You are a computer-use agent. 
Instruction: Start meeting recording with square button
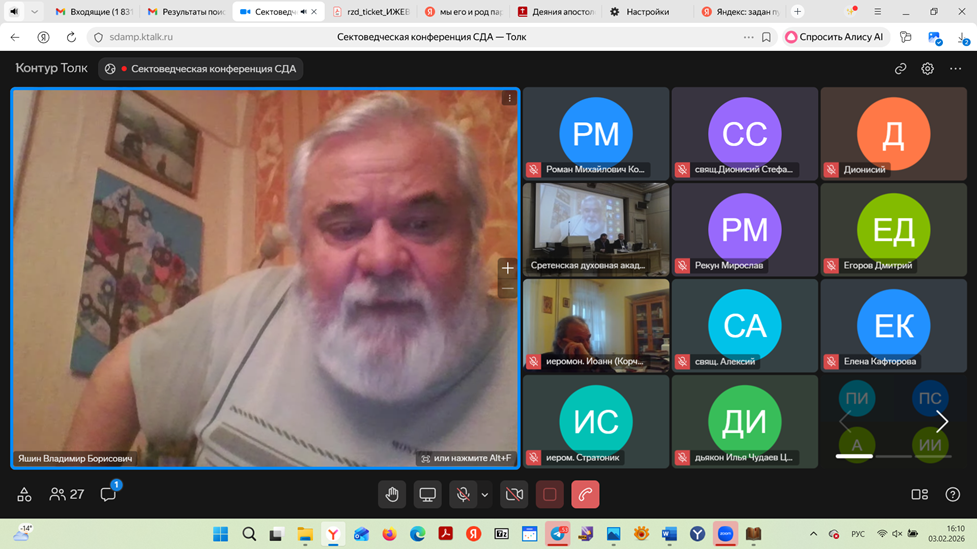[549, 494]
